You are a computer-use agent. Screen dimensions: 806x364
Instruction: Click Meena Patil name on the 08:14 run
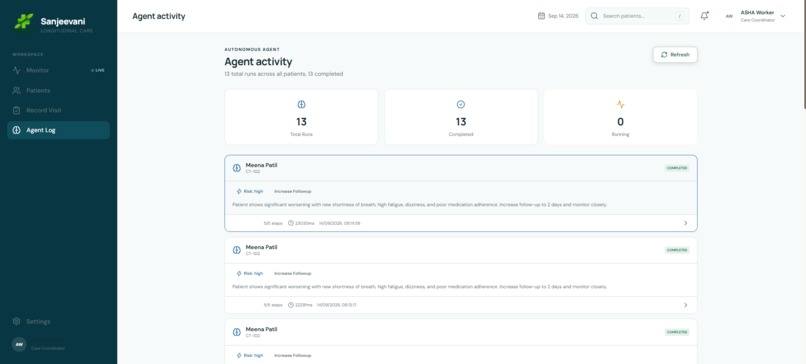tap(261, 165)
